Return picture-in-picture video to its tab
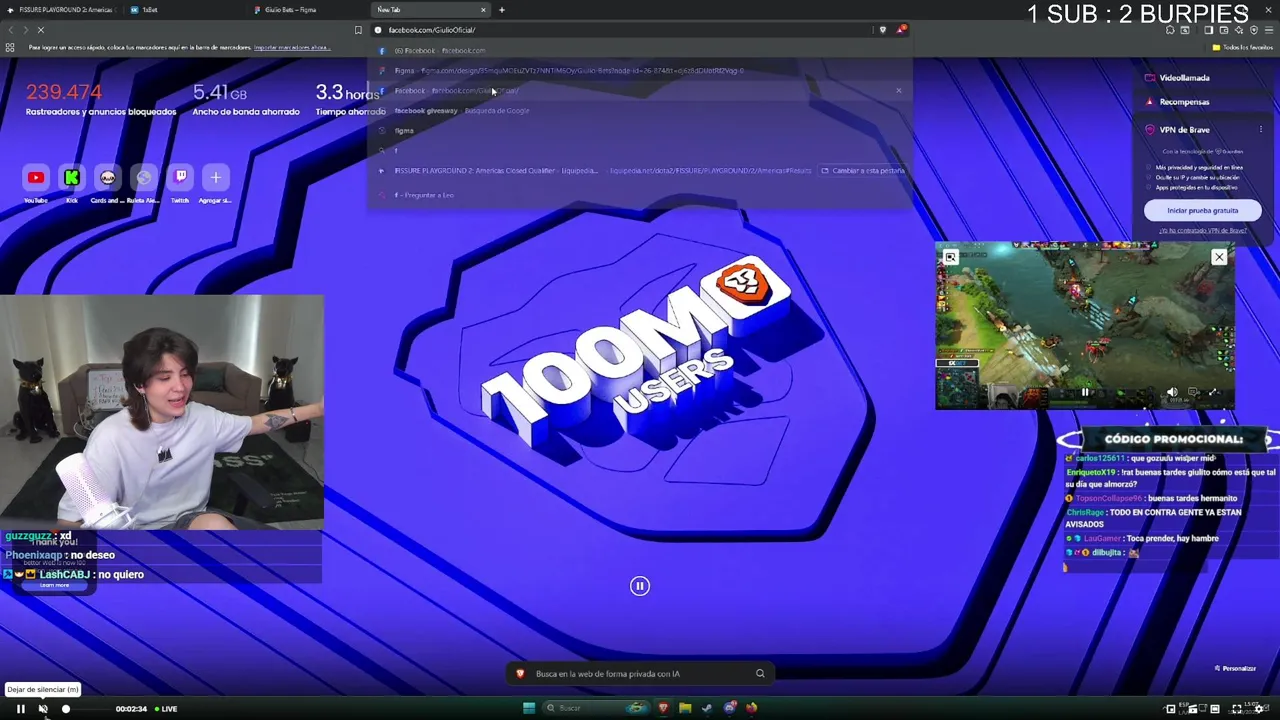Image resolution: width=1280 pixels, height=720 pixels. pyautogui.click(x=950, y=257)
